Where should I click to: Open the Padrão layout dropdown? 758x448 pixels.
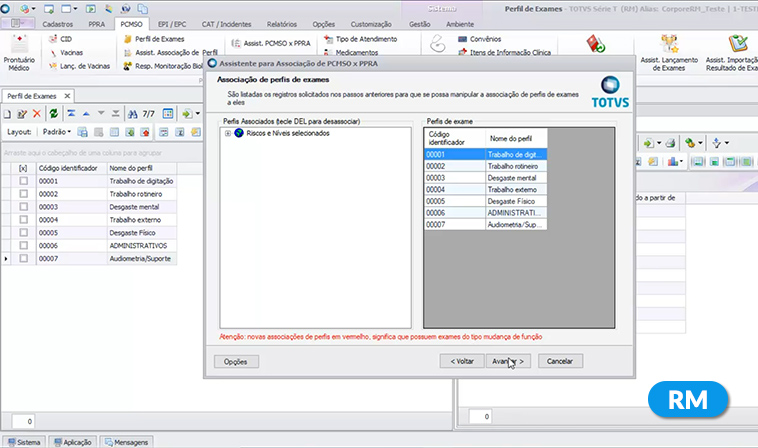pyautogui.click(x=56, y=132)
